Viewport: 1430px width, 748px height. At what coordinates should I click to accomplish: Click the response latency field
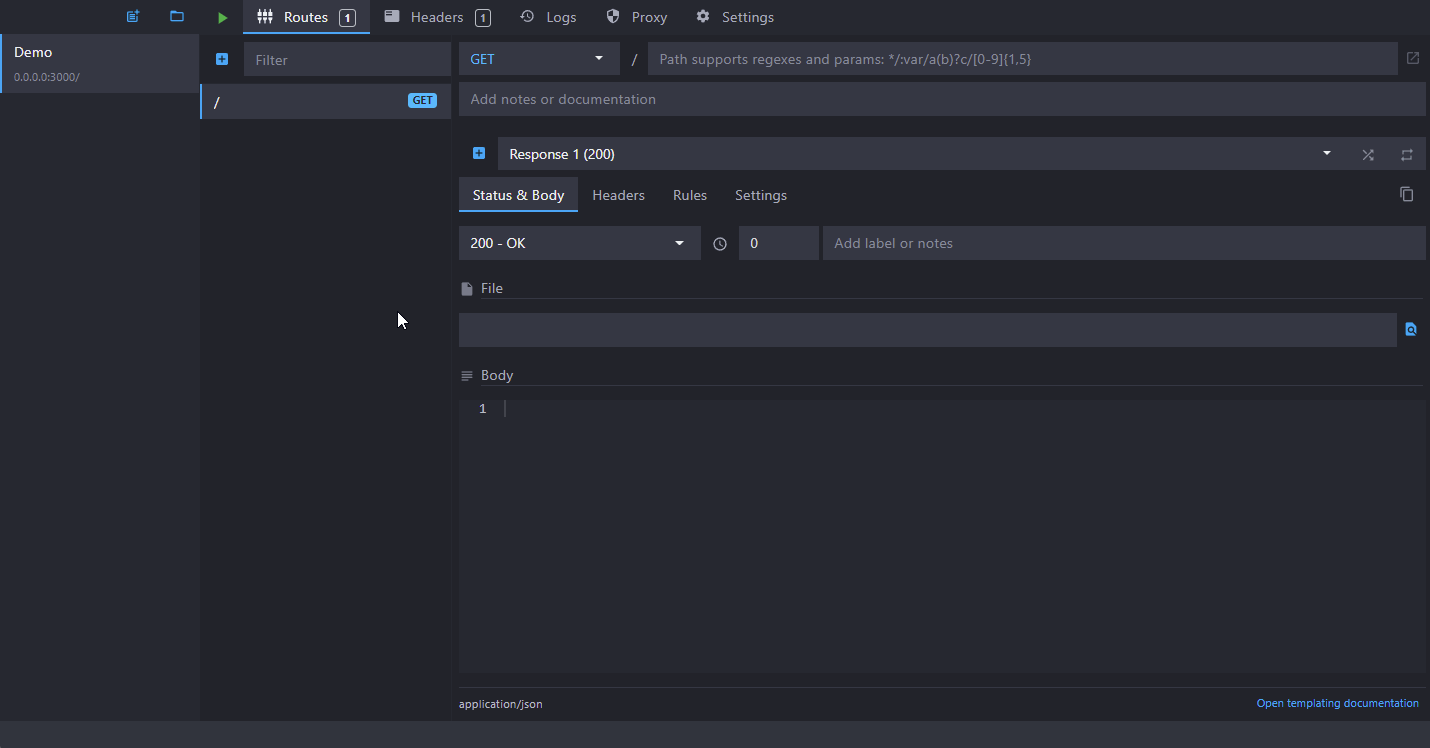tap(778, 243)
